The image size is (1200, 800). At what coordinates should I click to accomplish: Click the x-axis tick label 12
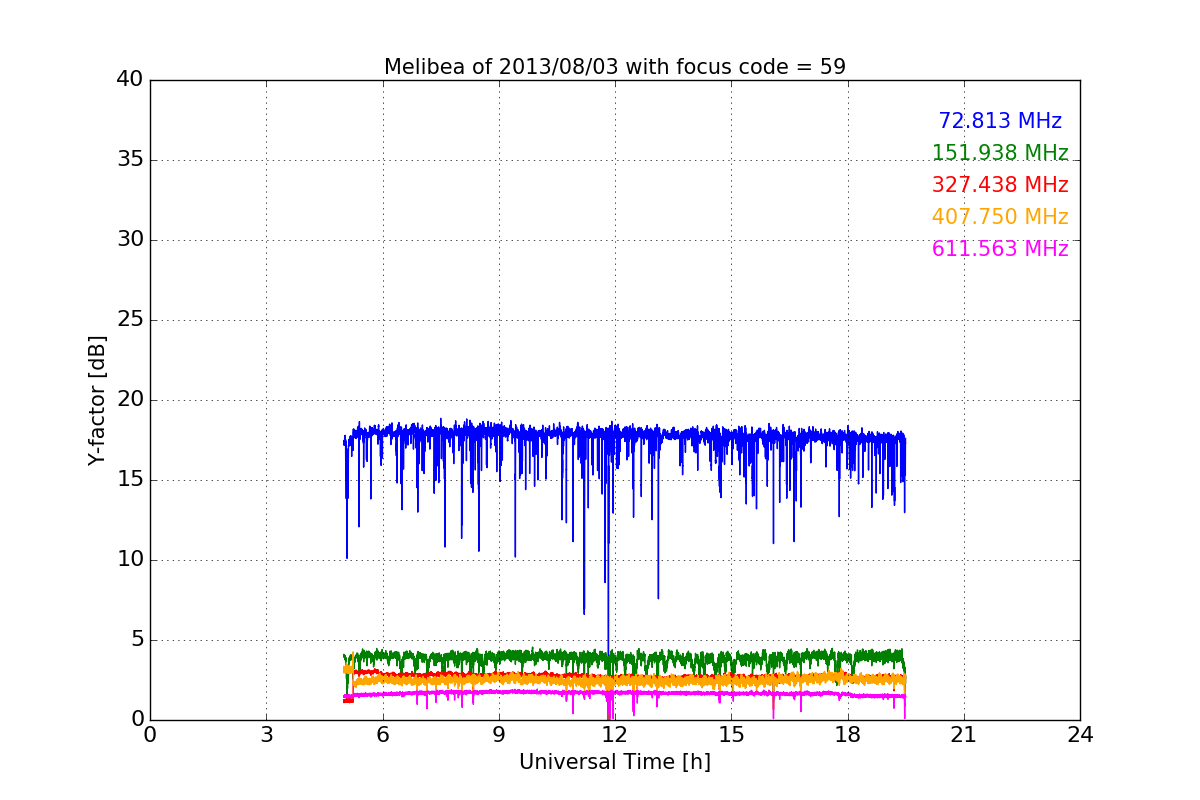(x=615, y=735)
